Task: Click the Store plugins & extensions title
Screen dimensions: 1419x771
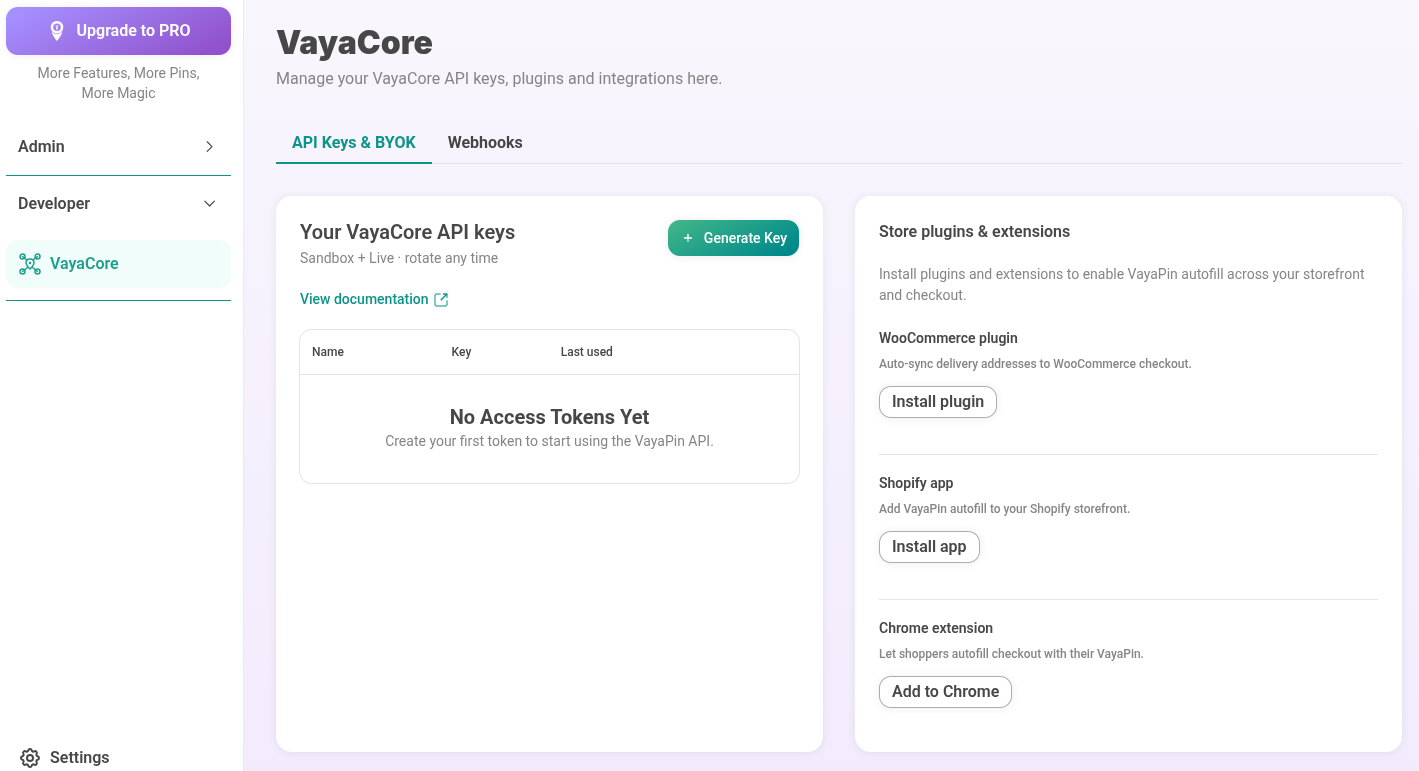Action: pyautogui.click(x=974, y=232)
